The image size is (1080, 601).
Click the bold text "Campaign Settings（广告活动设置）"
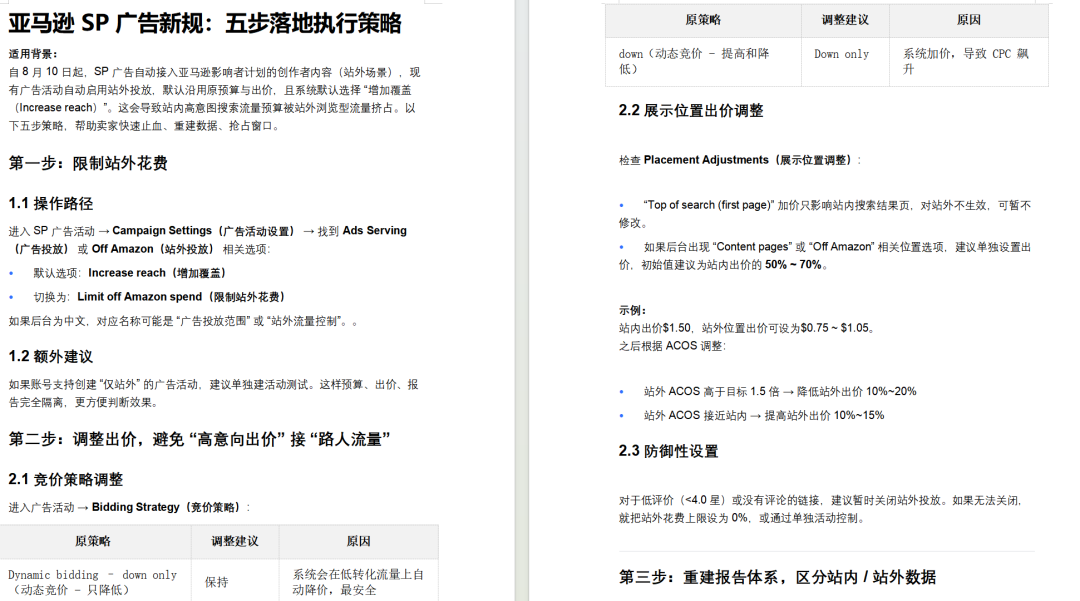[205, 231]
